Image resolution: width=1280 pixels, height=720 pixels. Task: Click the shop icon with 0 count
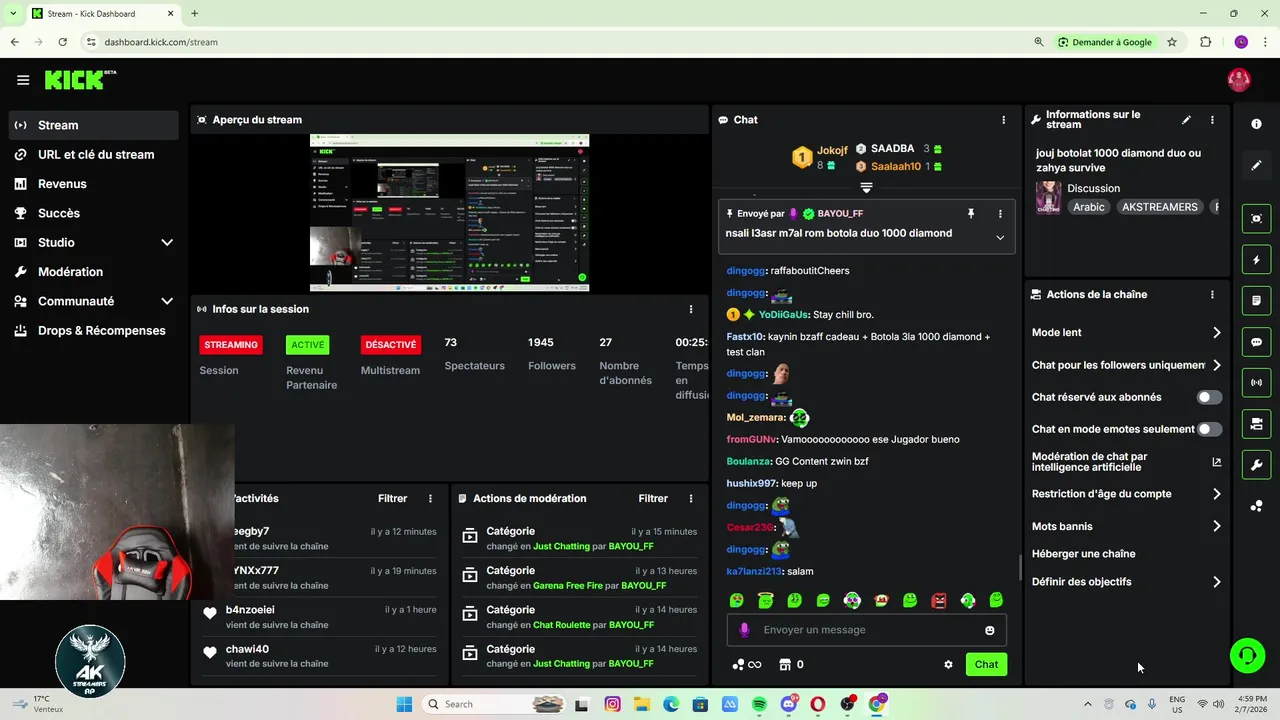coord(791,664)
